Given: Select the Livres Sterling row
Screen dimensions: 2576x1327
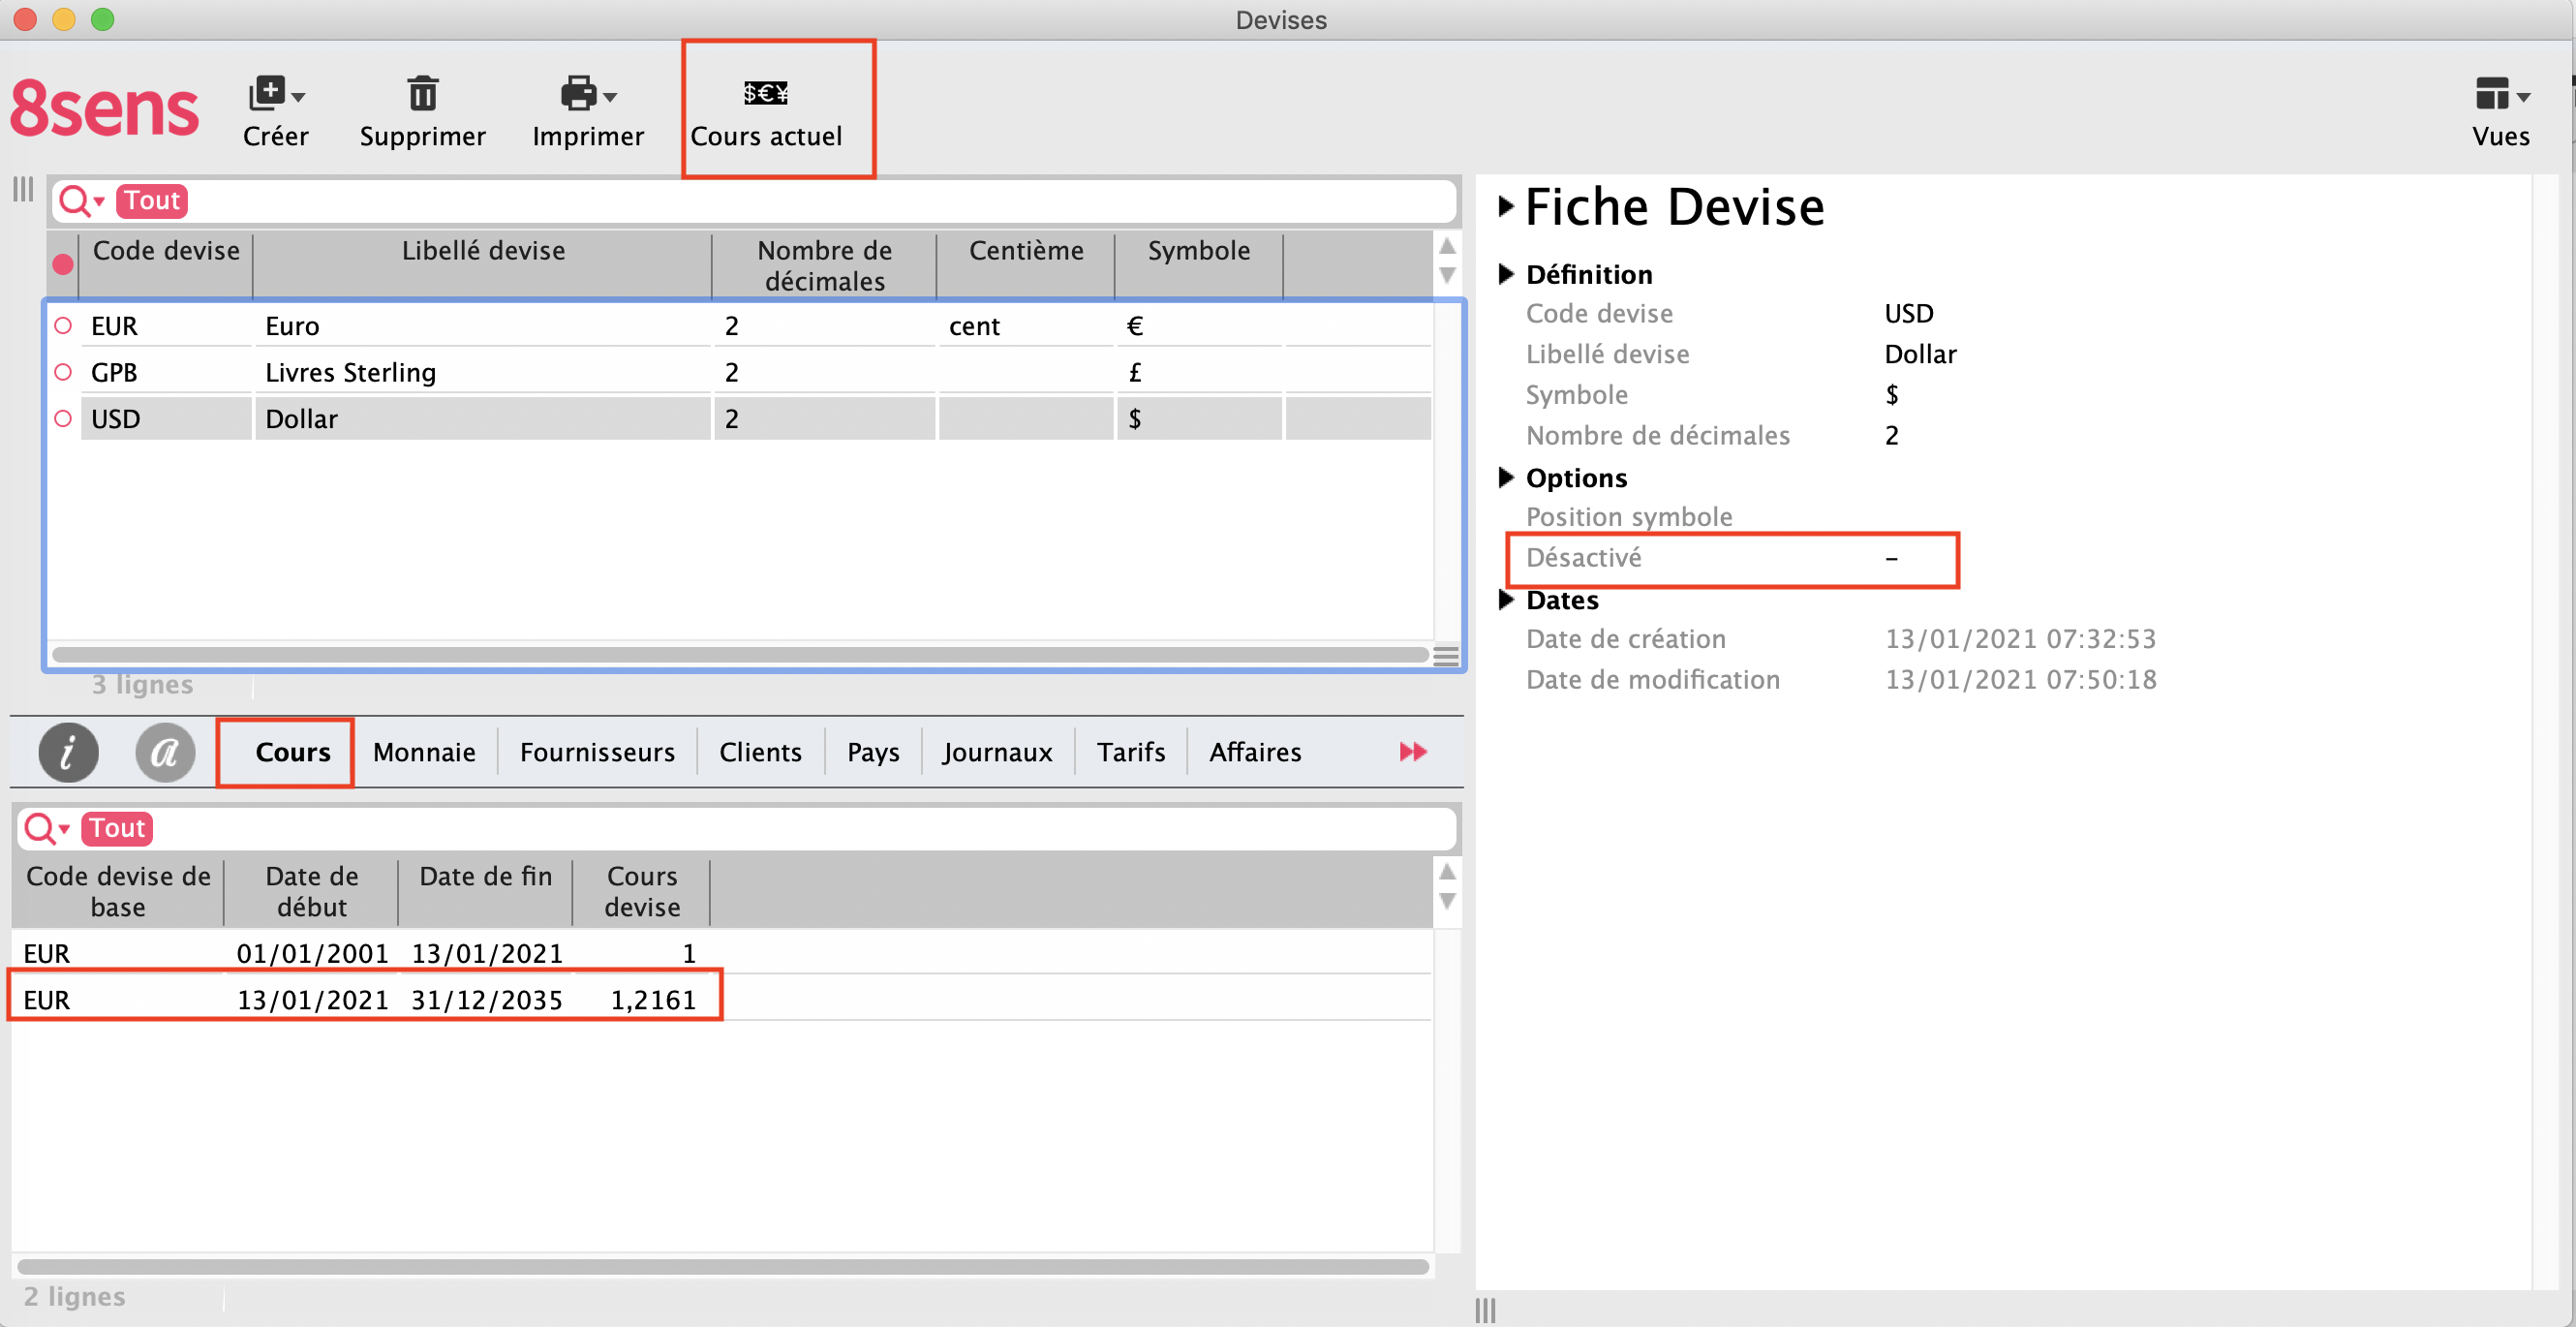Looking at the screenshot, I should pos(741,372).
